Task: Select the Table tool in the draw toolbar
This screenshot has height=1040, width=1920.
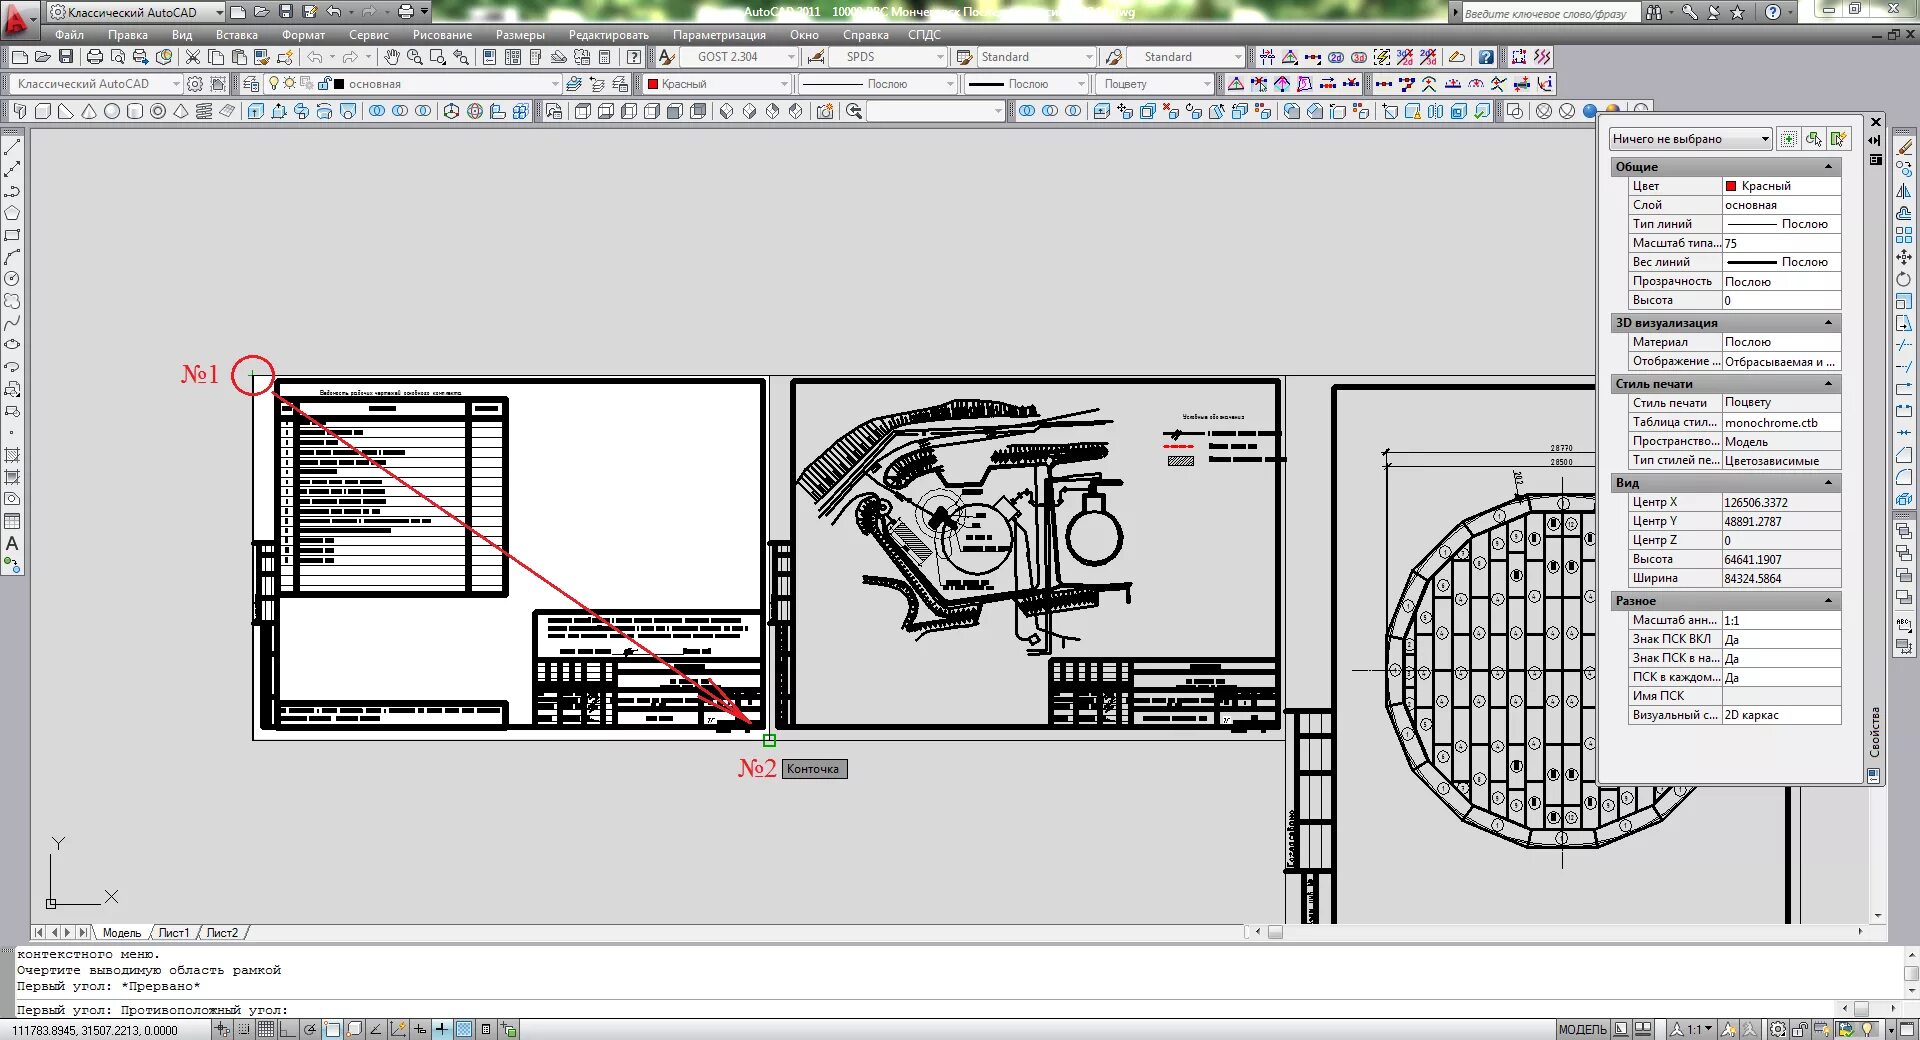Action: 12,521
